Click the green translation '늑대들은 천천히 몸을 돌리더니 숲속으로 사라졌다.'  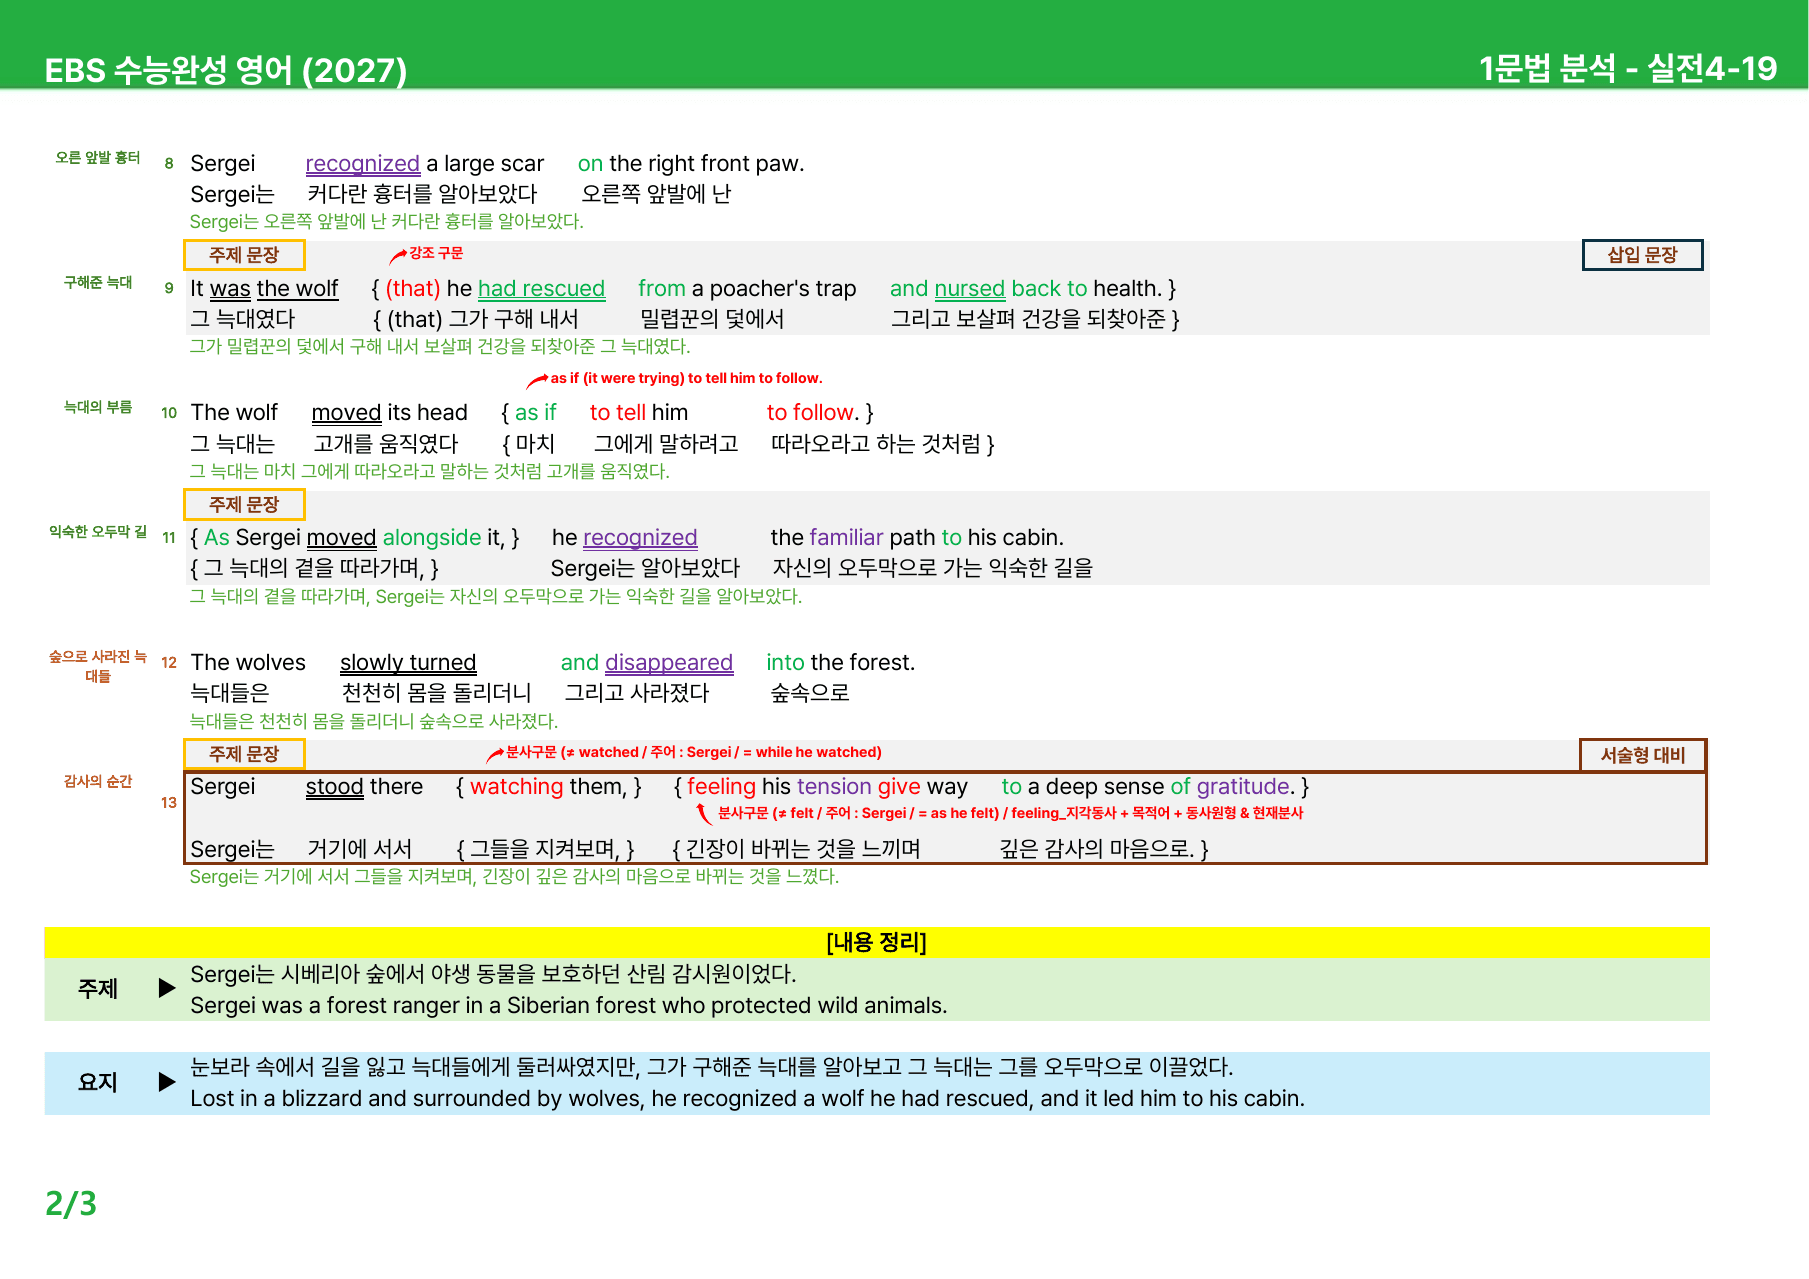pyautogui.click(x=374, y=721)
